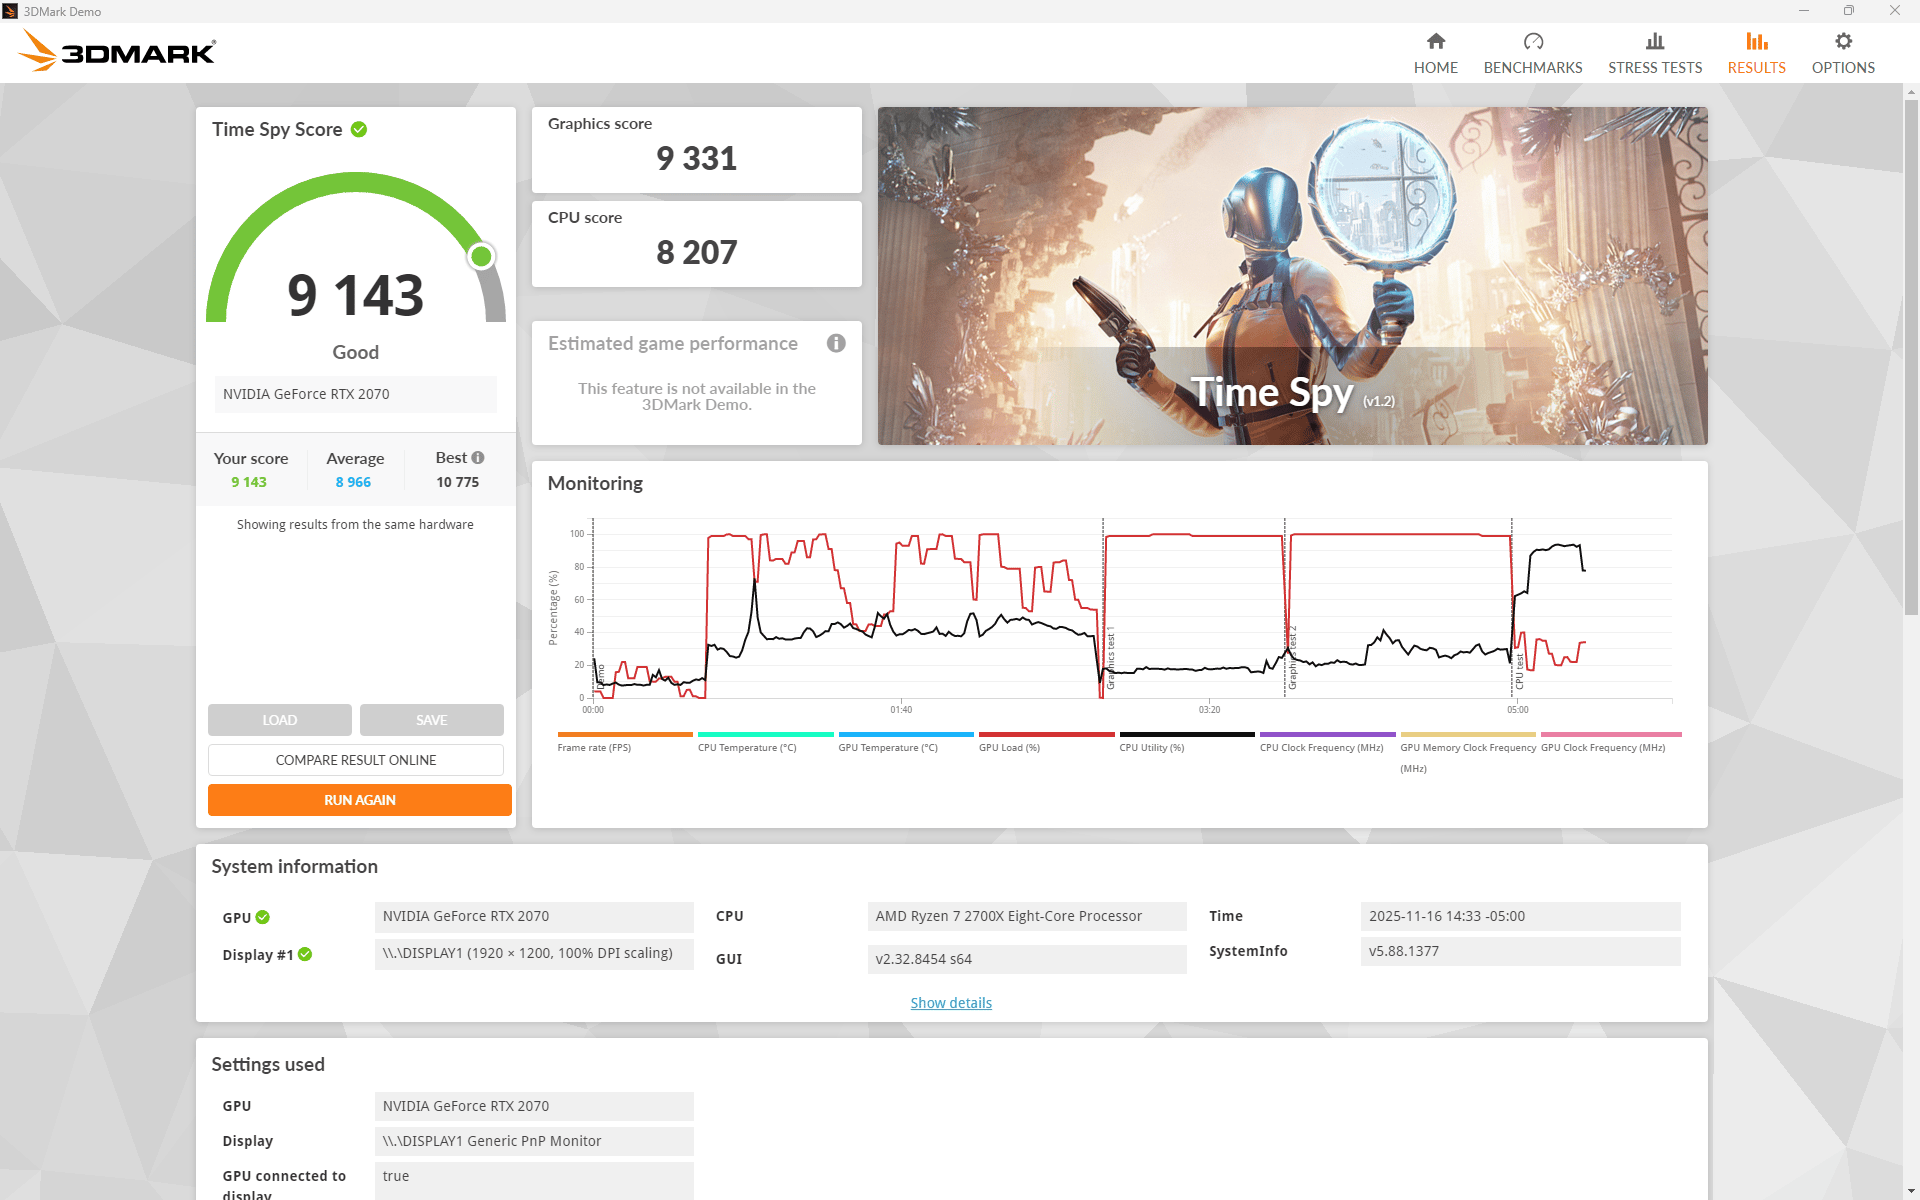The width and height of the screenshot is (1920, 1200).
Task: Click the RUN AGAIN button
Action: 360,800
